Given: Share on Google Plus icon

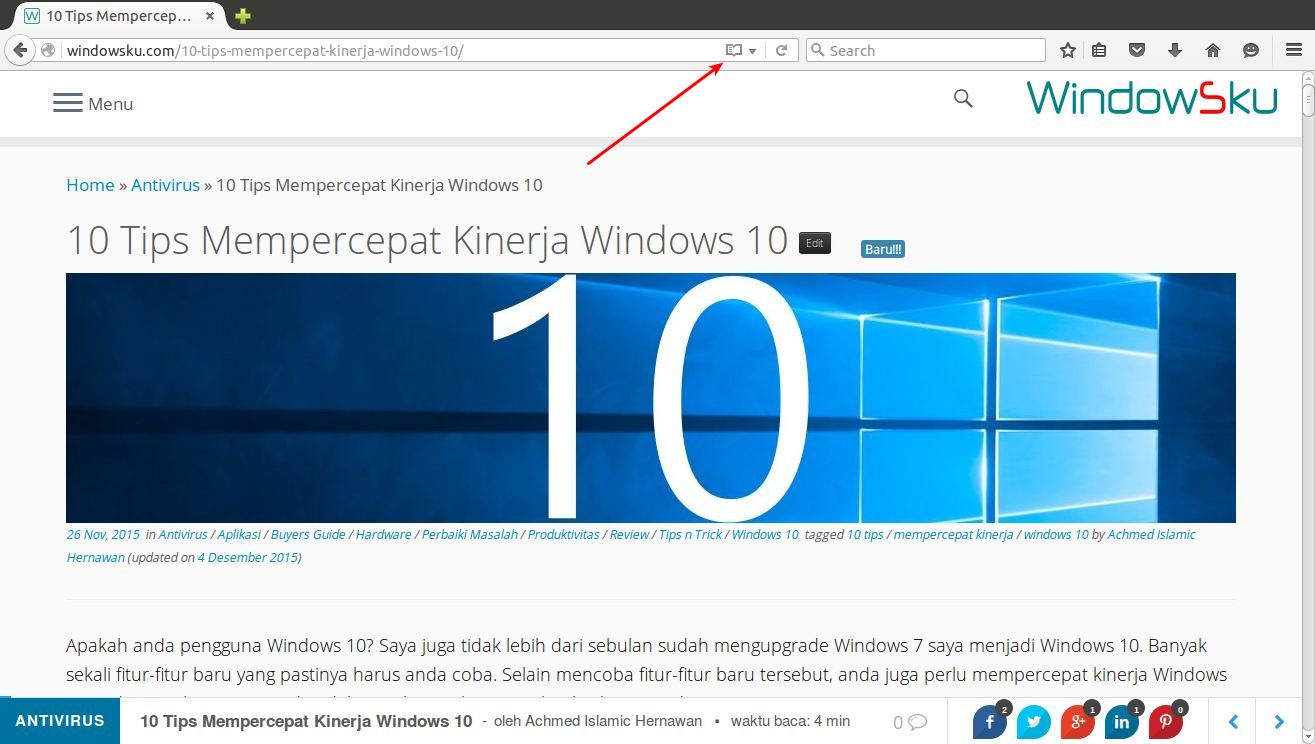Looking at the screenshot, I should tap(1078, 722).
